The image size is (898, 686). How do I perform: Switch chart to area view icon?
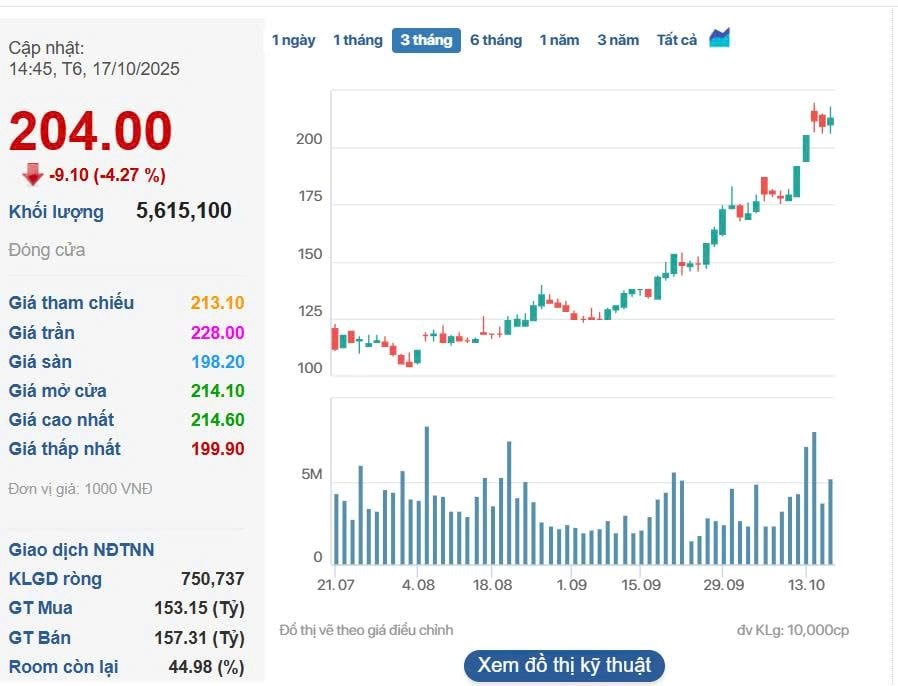(x=720, y=39)
